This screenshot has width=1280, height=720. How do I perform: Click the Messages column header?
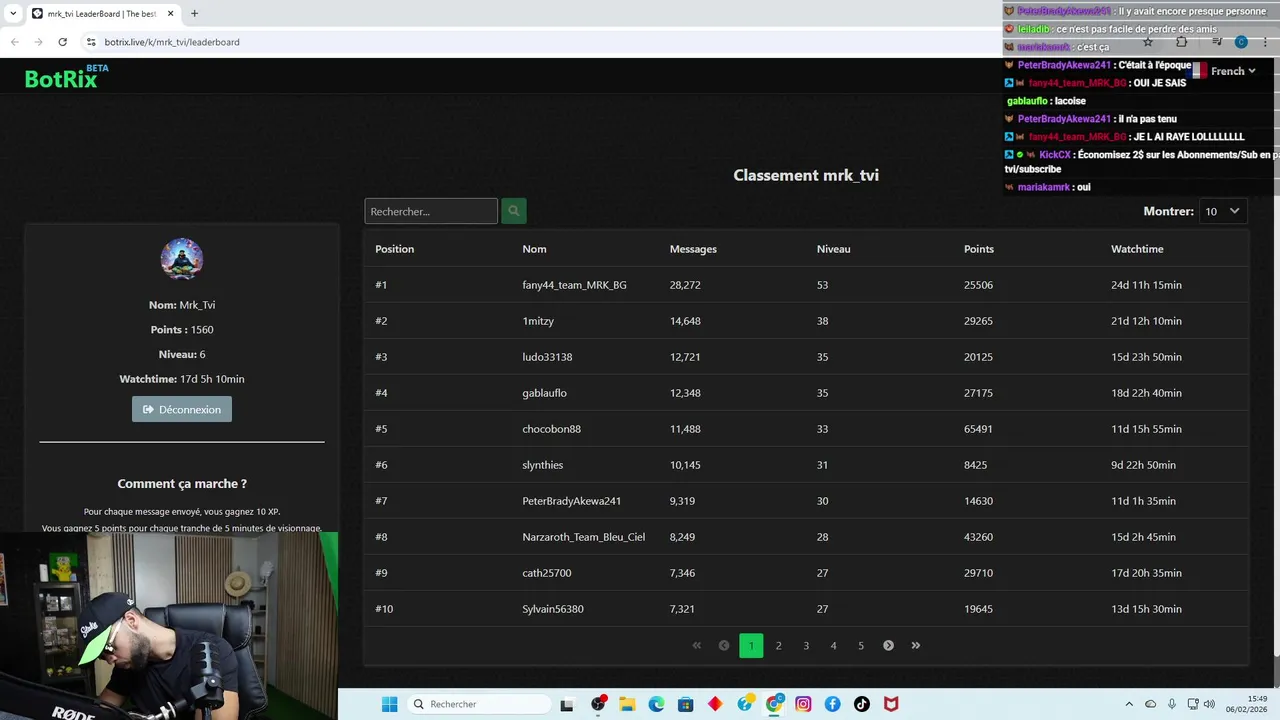[693, 249]
